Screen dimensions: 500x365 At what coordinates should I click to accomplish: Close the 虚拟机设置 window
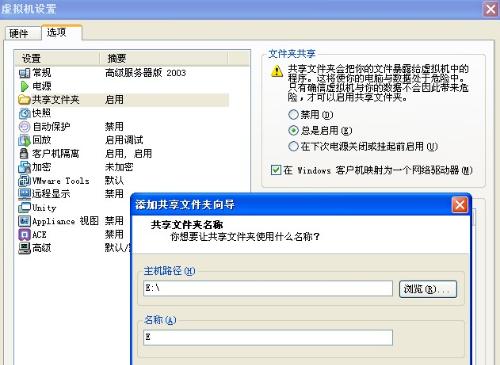click(x=491, y=9)
